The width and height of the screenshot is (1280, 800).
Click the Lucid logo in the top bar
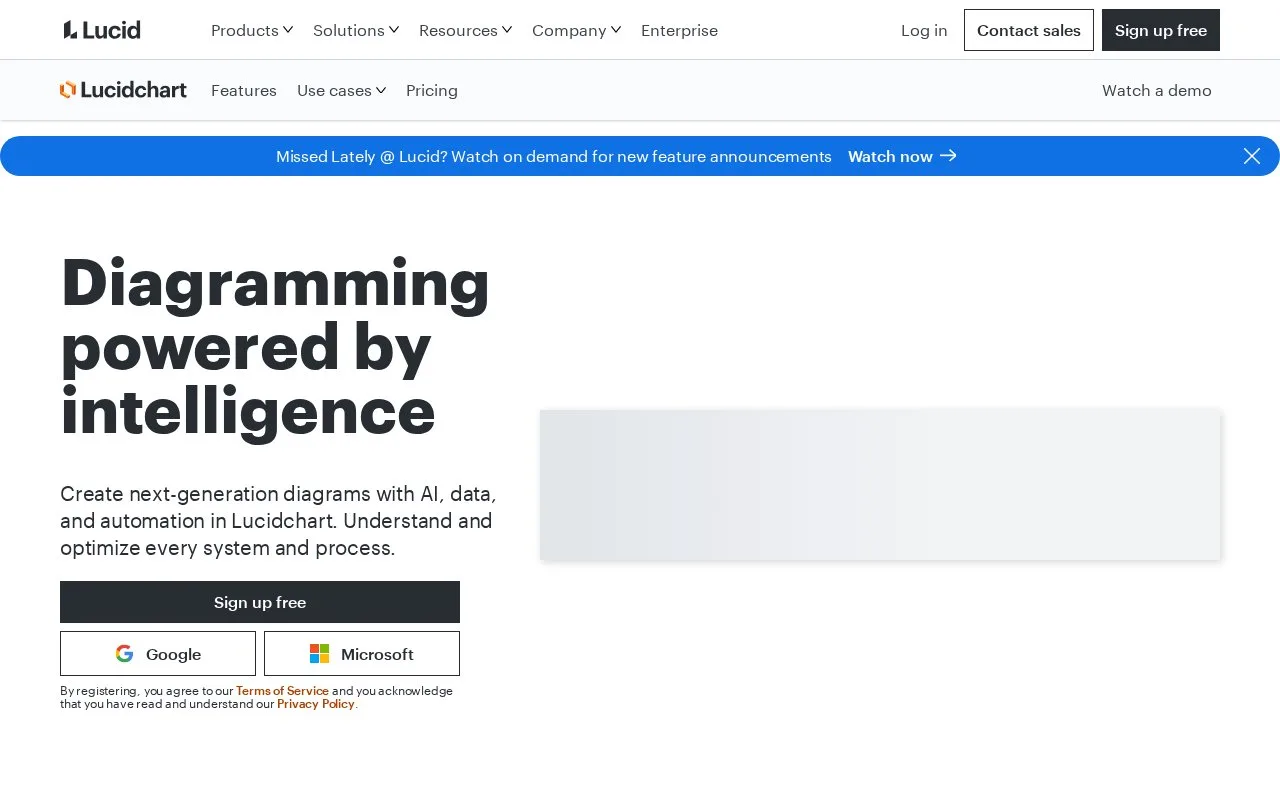click(102, 30)
